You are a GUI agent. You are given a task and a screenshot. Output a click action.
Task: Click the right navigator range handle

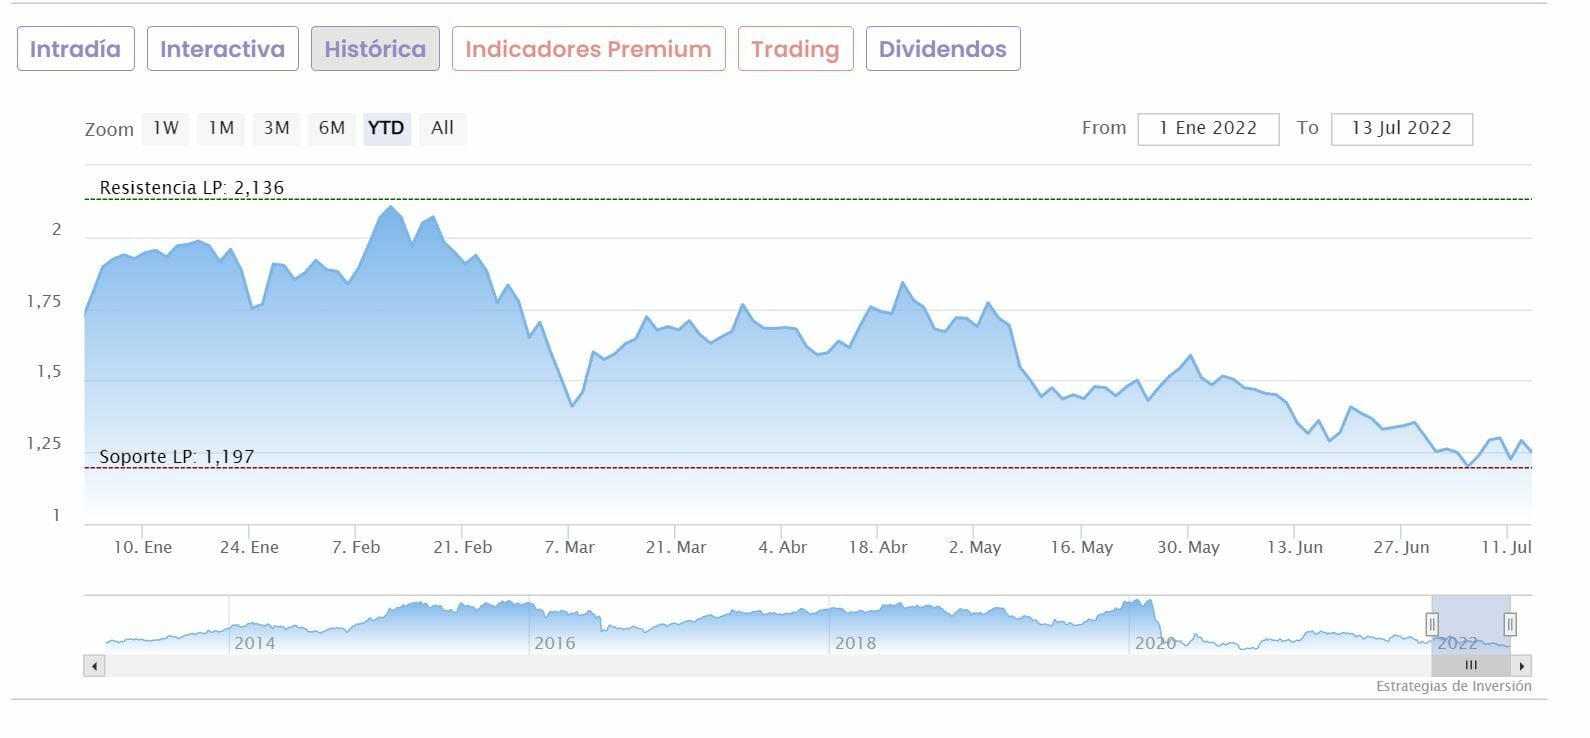coord(1510,624)
